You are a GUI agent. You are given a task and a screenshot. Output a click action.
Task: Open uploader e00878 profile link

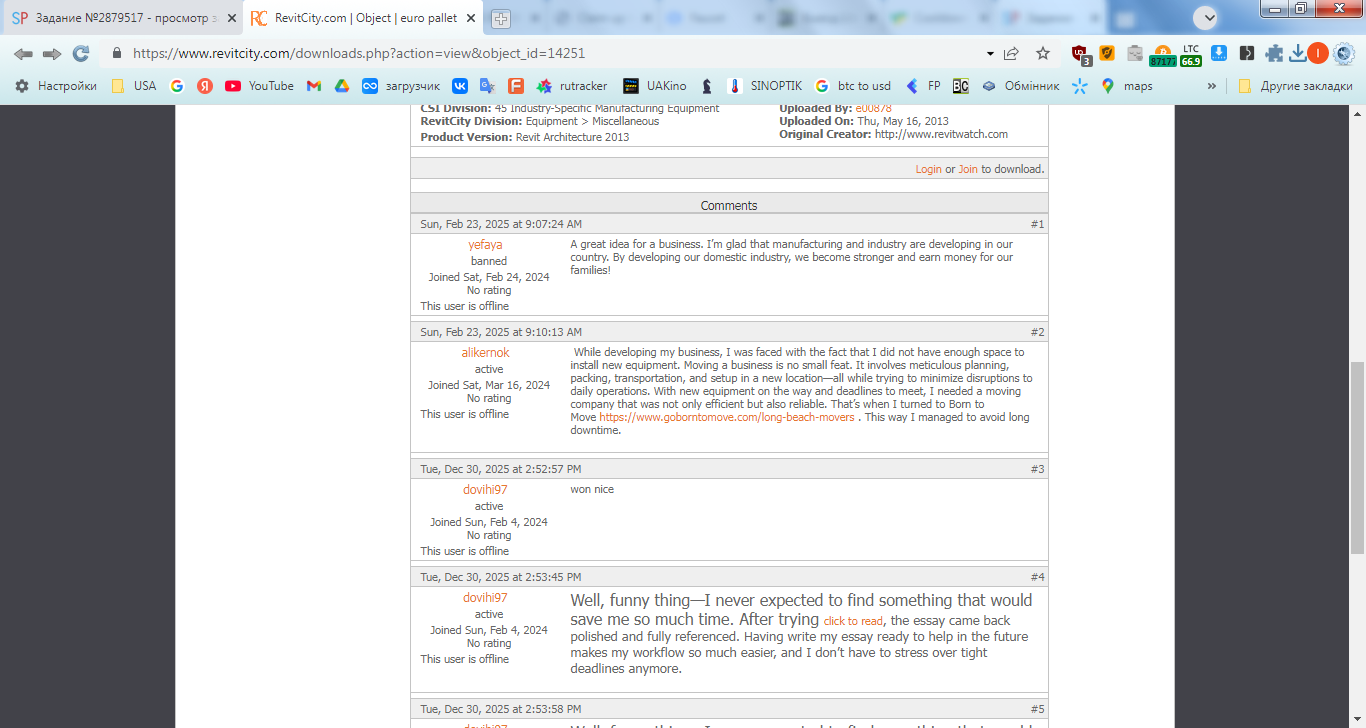click(x=873, y=108)
